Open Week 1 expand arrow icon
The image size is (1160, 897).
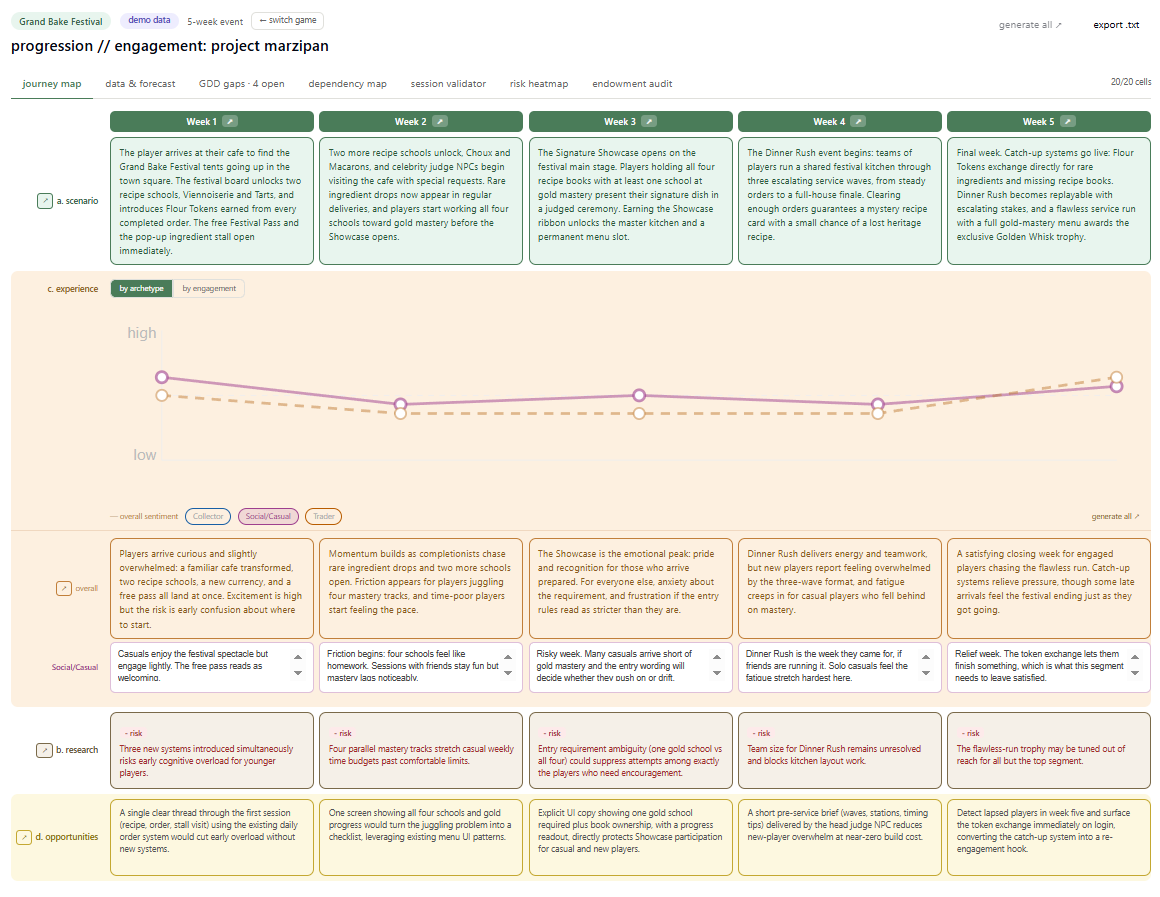[x=230, y=121]
